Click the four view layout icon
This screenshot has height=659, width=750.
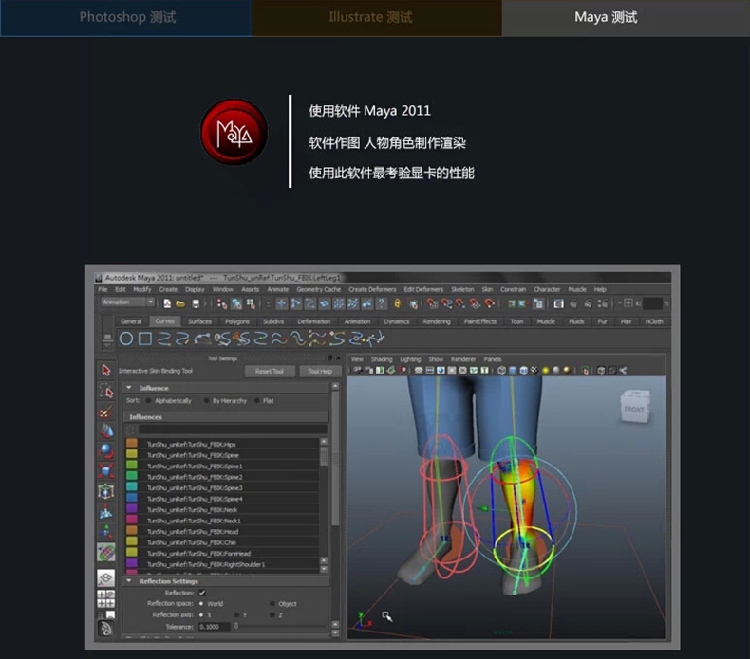tap(106, 599)
